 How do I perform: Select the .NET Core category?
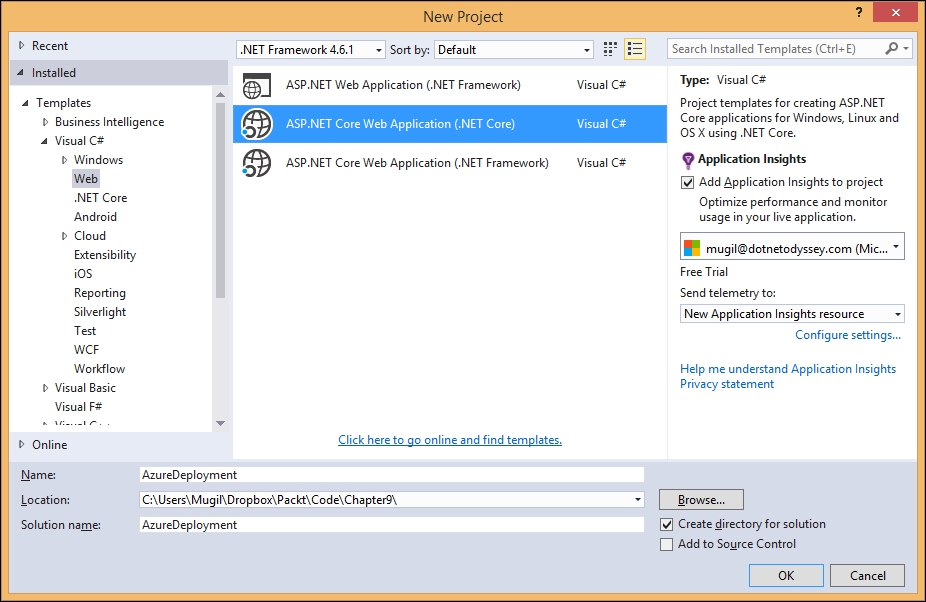[x=100, y=197]
